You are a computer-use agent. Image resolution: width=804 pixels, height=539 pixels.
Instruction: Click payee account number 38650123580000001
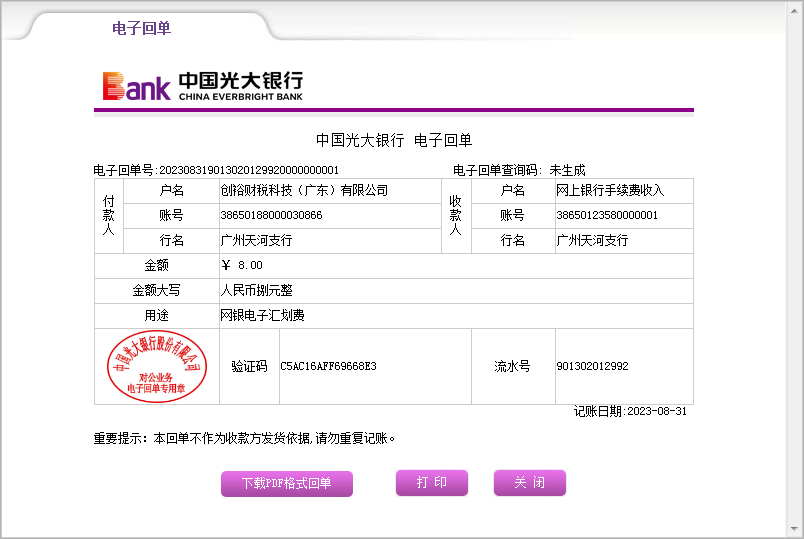(x=607, y=215)
